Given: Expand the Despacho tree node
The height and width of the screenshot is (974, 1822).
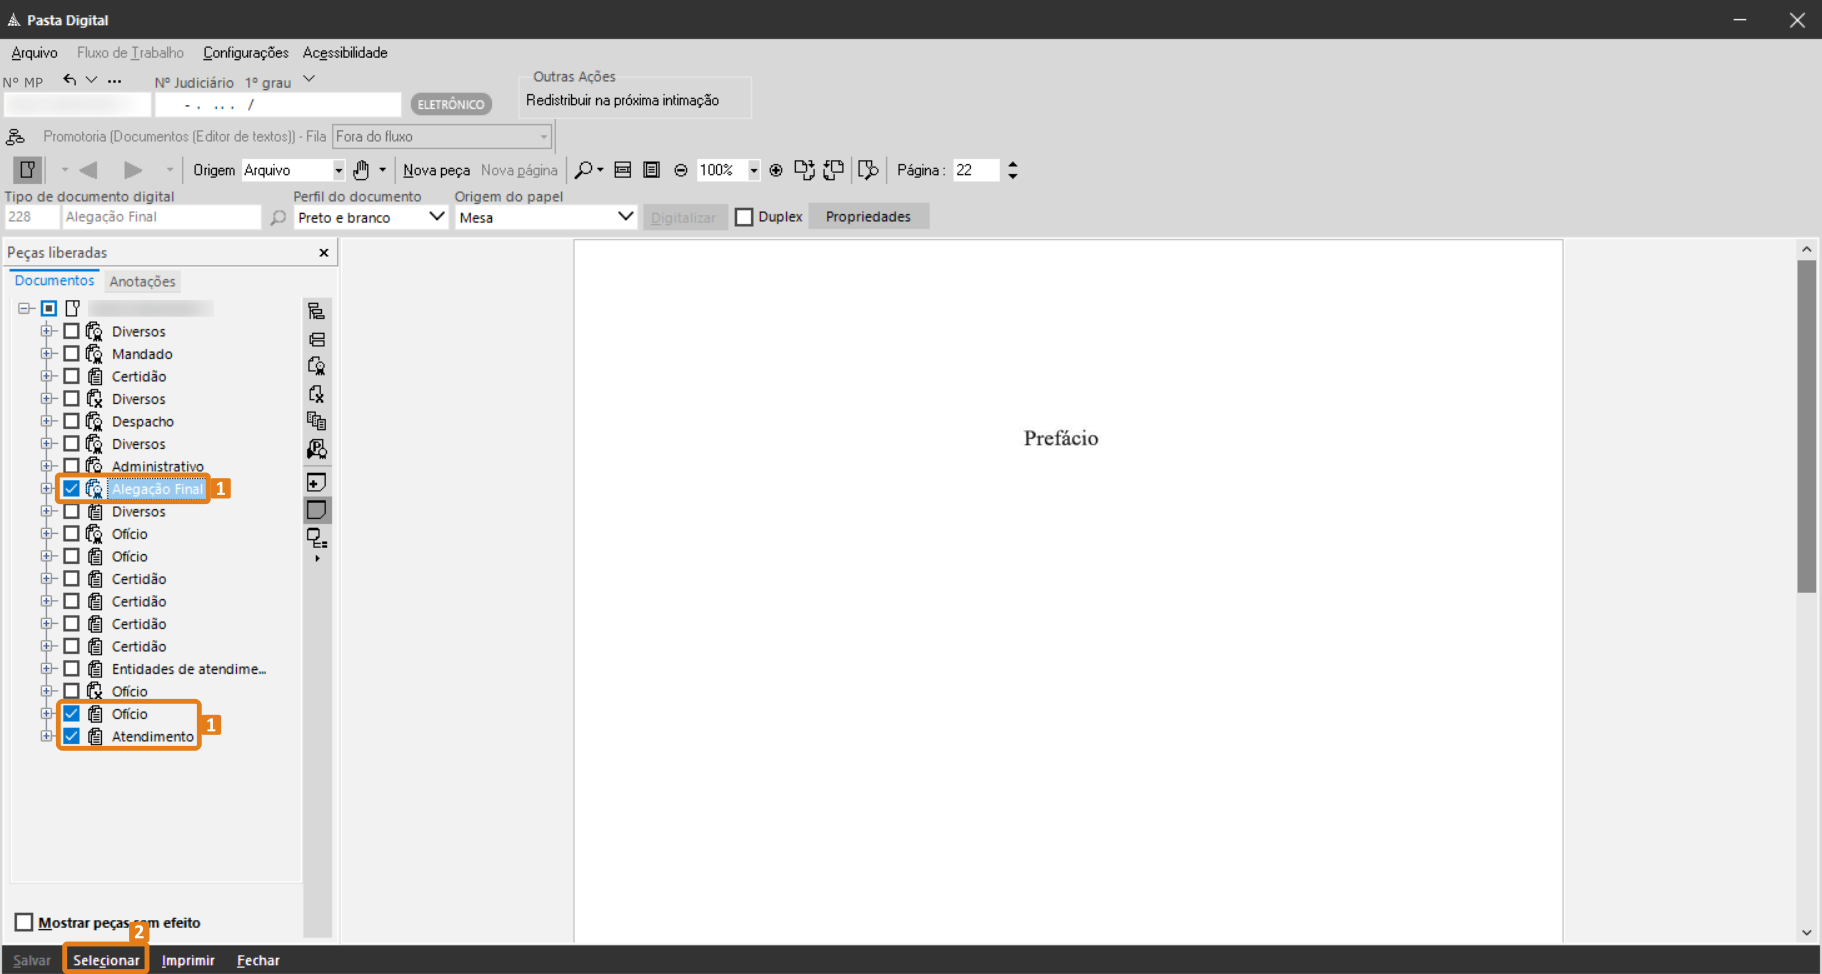Looking at the screenshot, I should click(46, 421).
